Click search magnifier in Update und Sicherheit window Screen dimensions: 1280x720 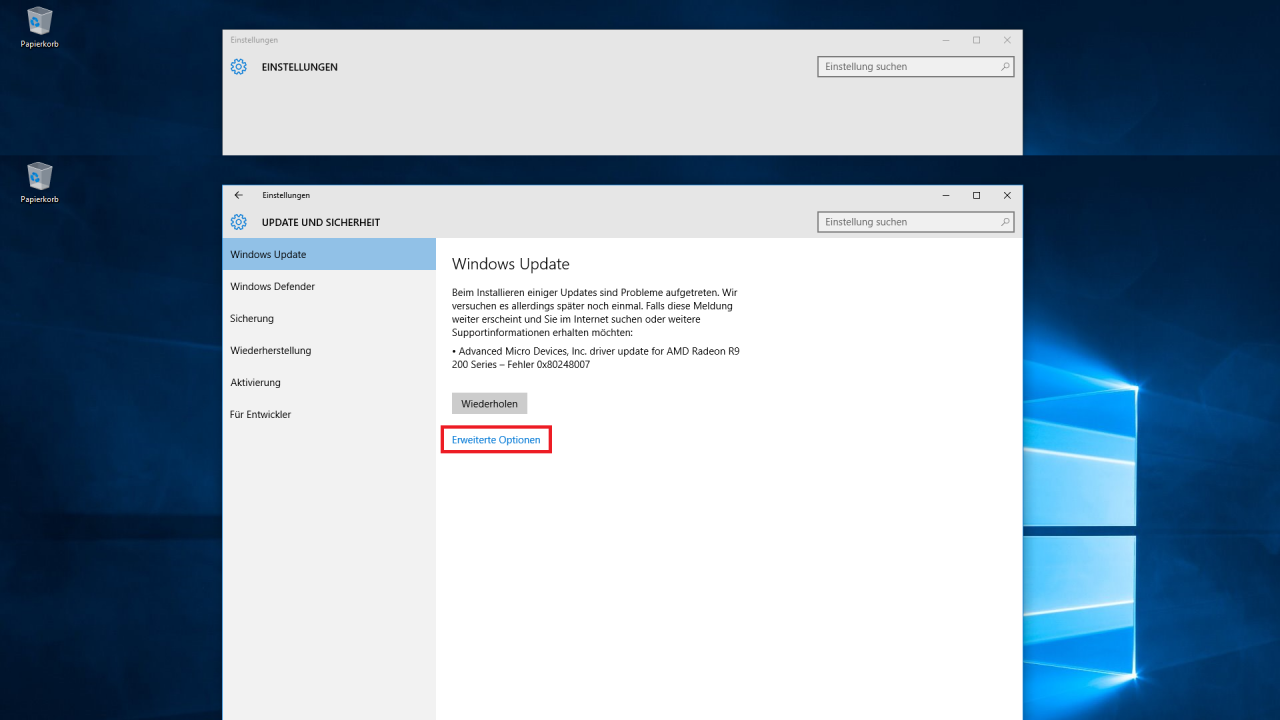(1005, 222)
